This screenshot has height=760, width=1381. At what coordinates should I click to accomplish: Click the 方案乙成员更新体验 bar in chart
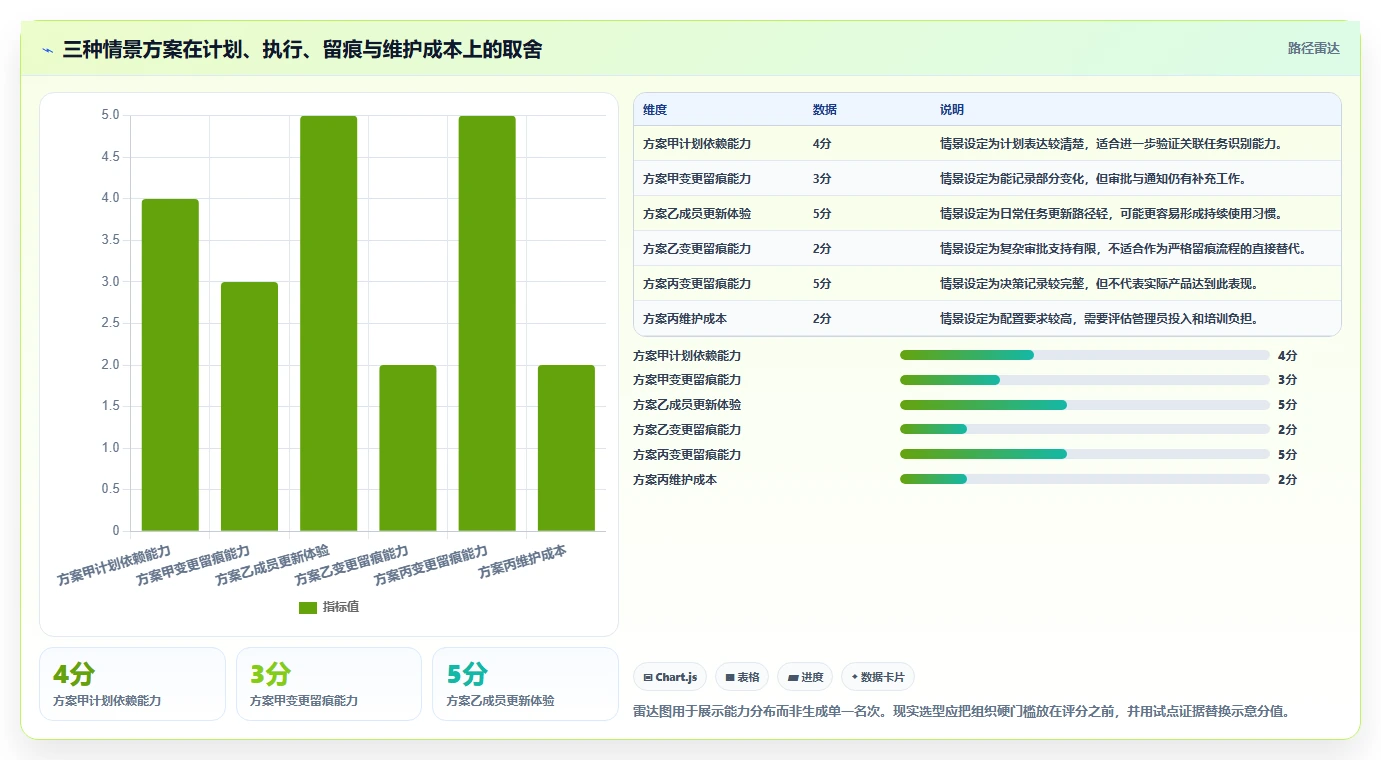[329, 323]
